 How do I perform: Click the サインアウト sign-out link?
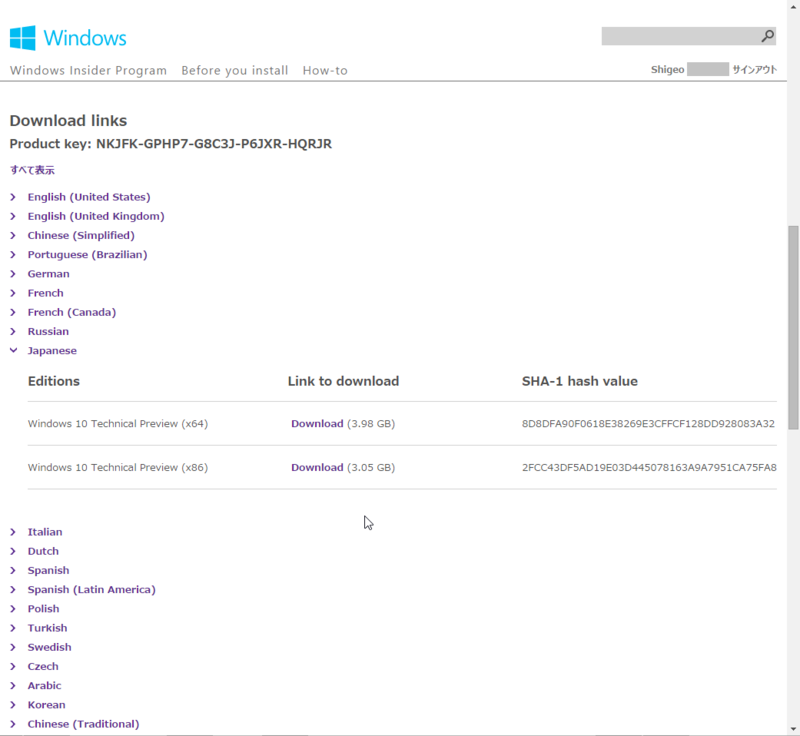(755, 69)
